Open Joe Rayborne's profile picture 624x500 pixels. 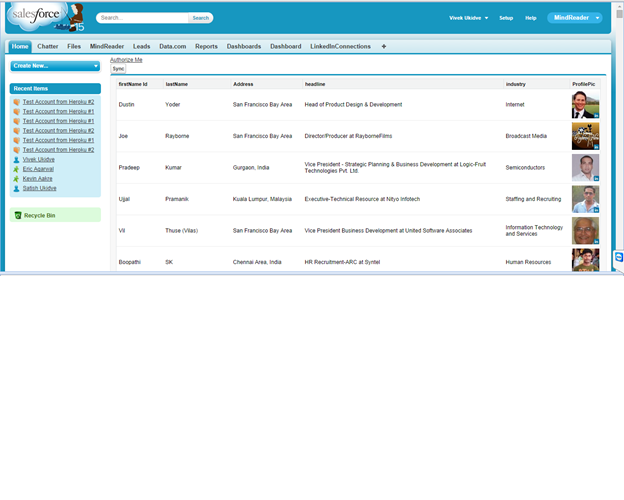coord(585,136)
